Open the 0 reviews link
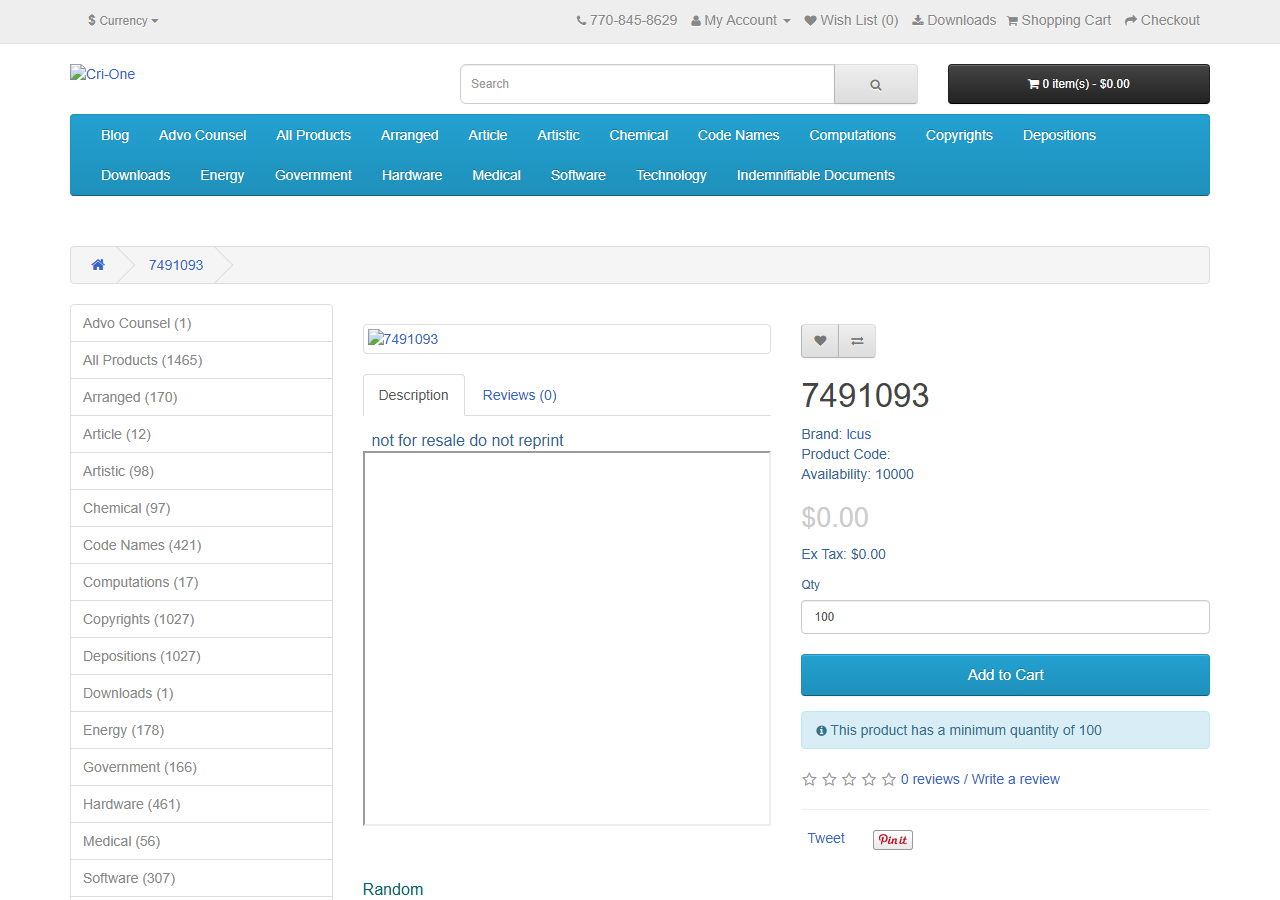This screenshot has width=1280, height=900. click(x=930, y=779)
